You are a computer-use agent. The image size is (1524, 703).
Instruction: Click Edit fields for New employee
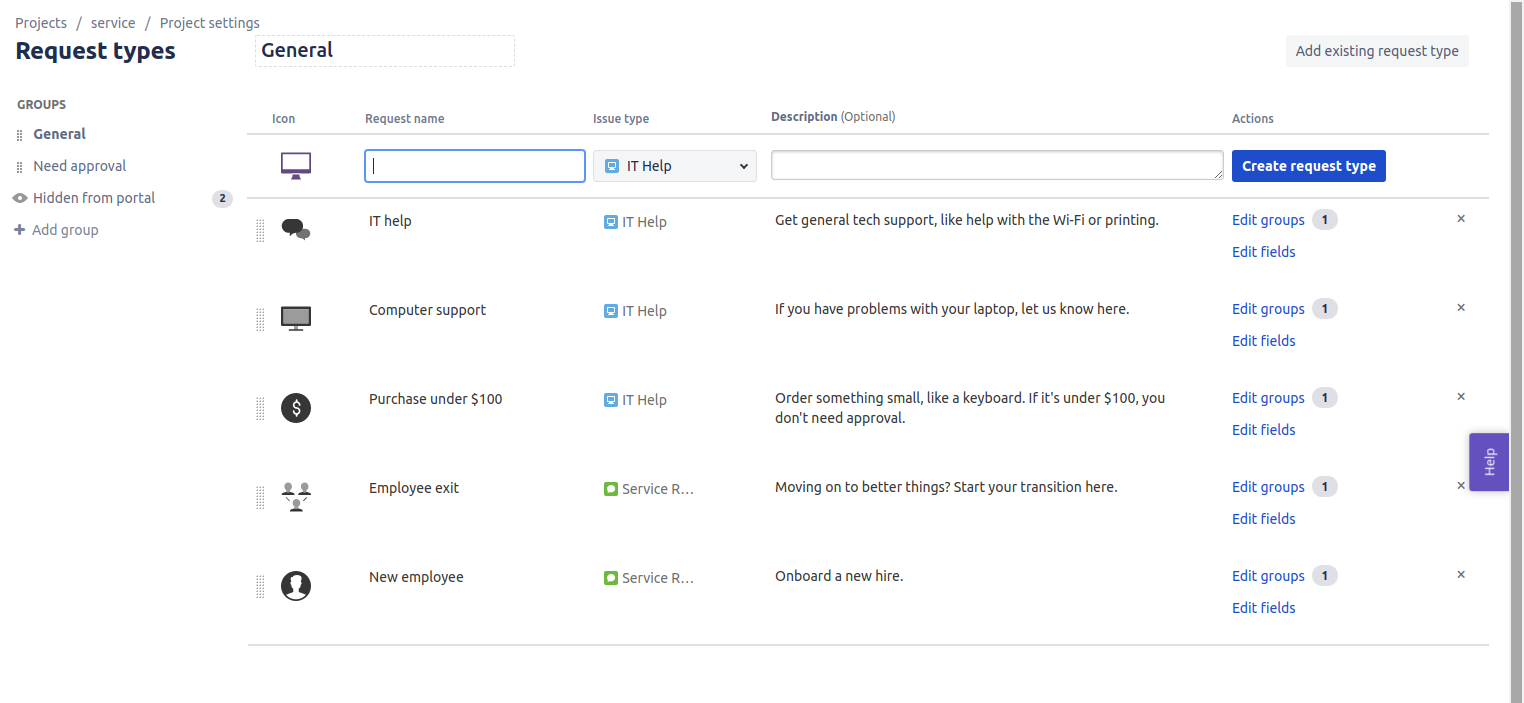tap(1264, 608)
